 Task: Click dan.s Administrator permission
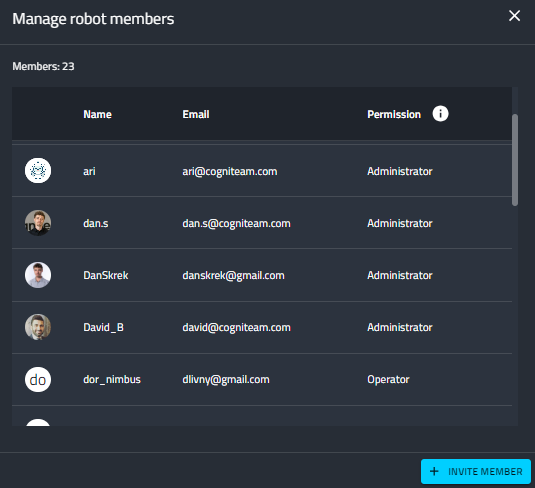(400, 224)
